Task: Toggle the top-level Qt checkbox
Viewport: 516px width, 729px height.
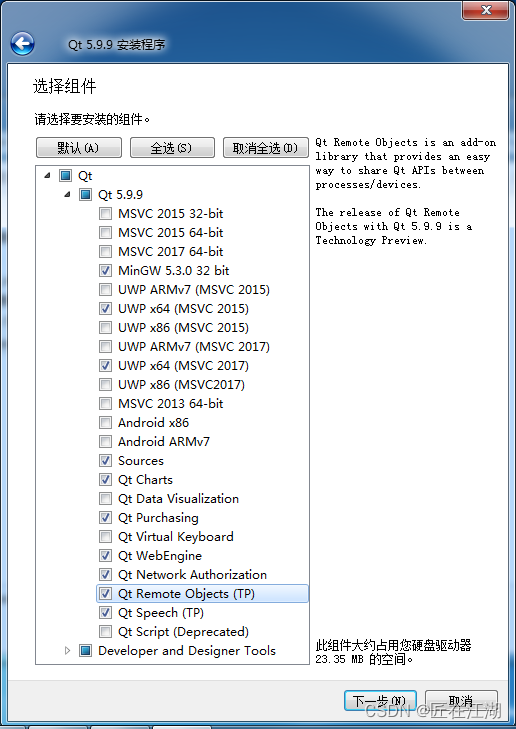Action: click(66, 175)
